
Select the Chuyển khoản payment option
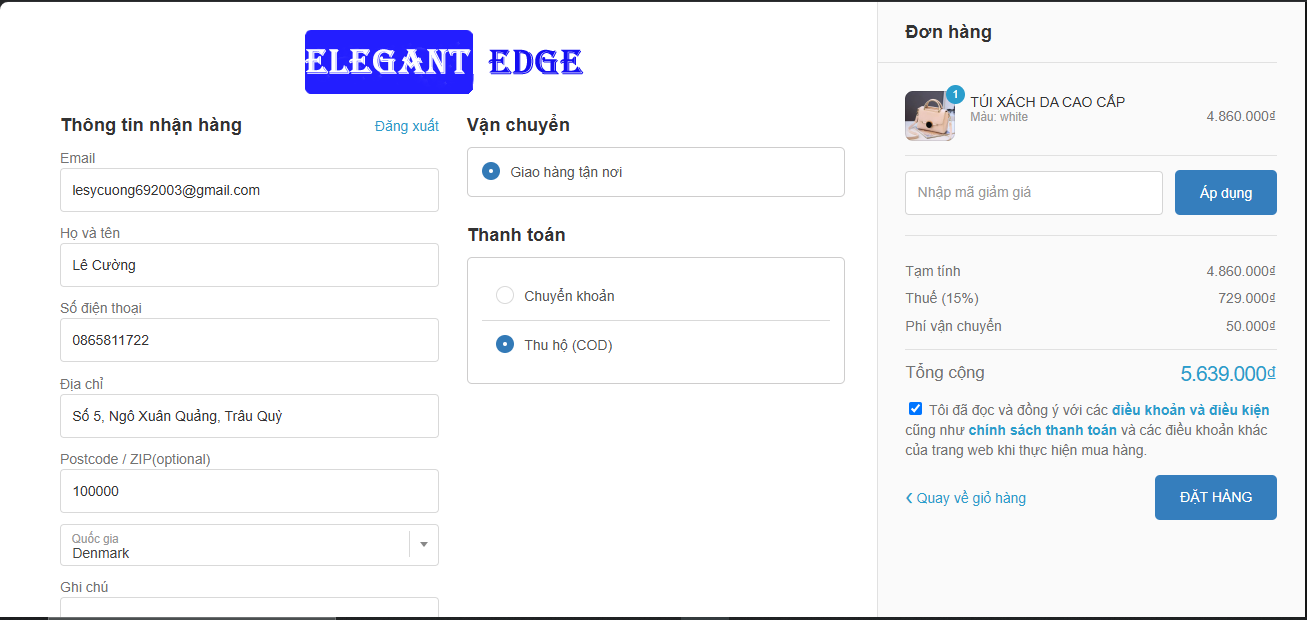(x=504, y=295)
